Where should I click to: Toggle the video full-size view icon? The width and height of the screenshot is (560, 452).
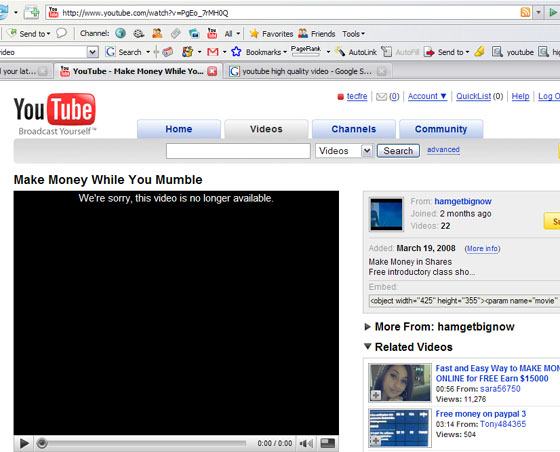(328, 443)
